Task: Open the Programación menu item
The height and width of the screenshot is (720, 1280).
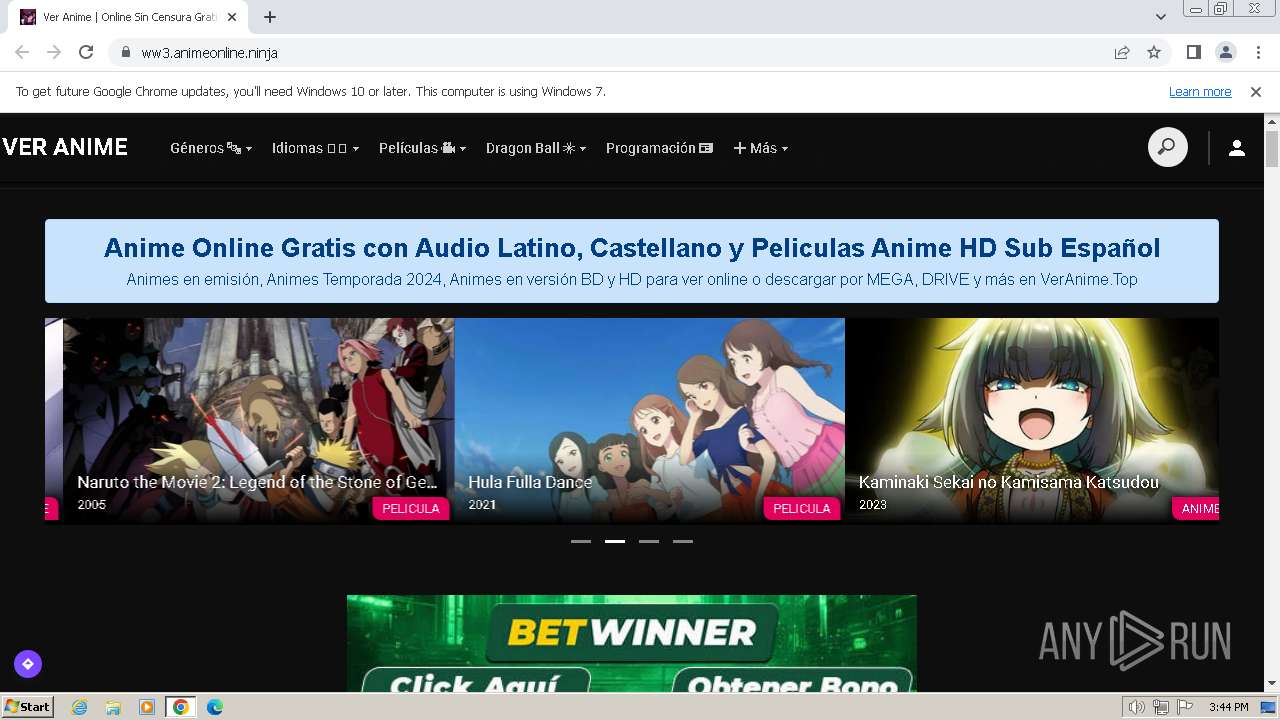Action: (x=659, y=148)
